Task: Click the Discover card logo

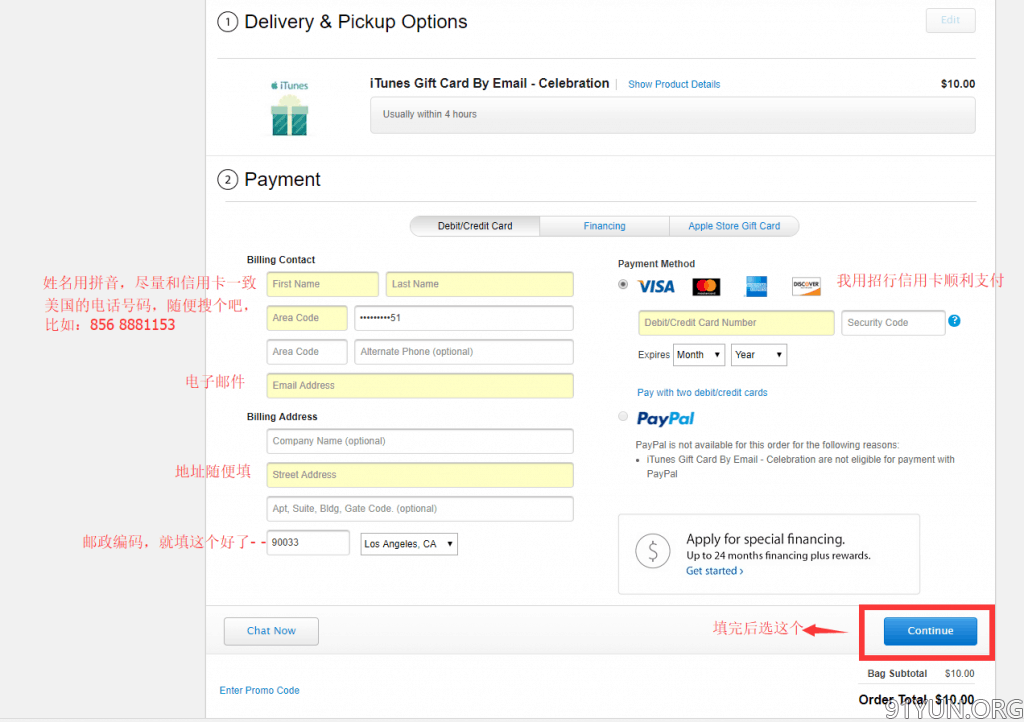Action: [x=806, y=286]
